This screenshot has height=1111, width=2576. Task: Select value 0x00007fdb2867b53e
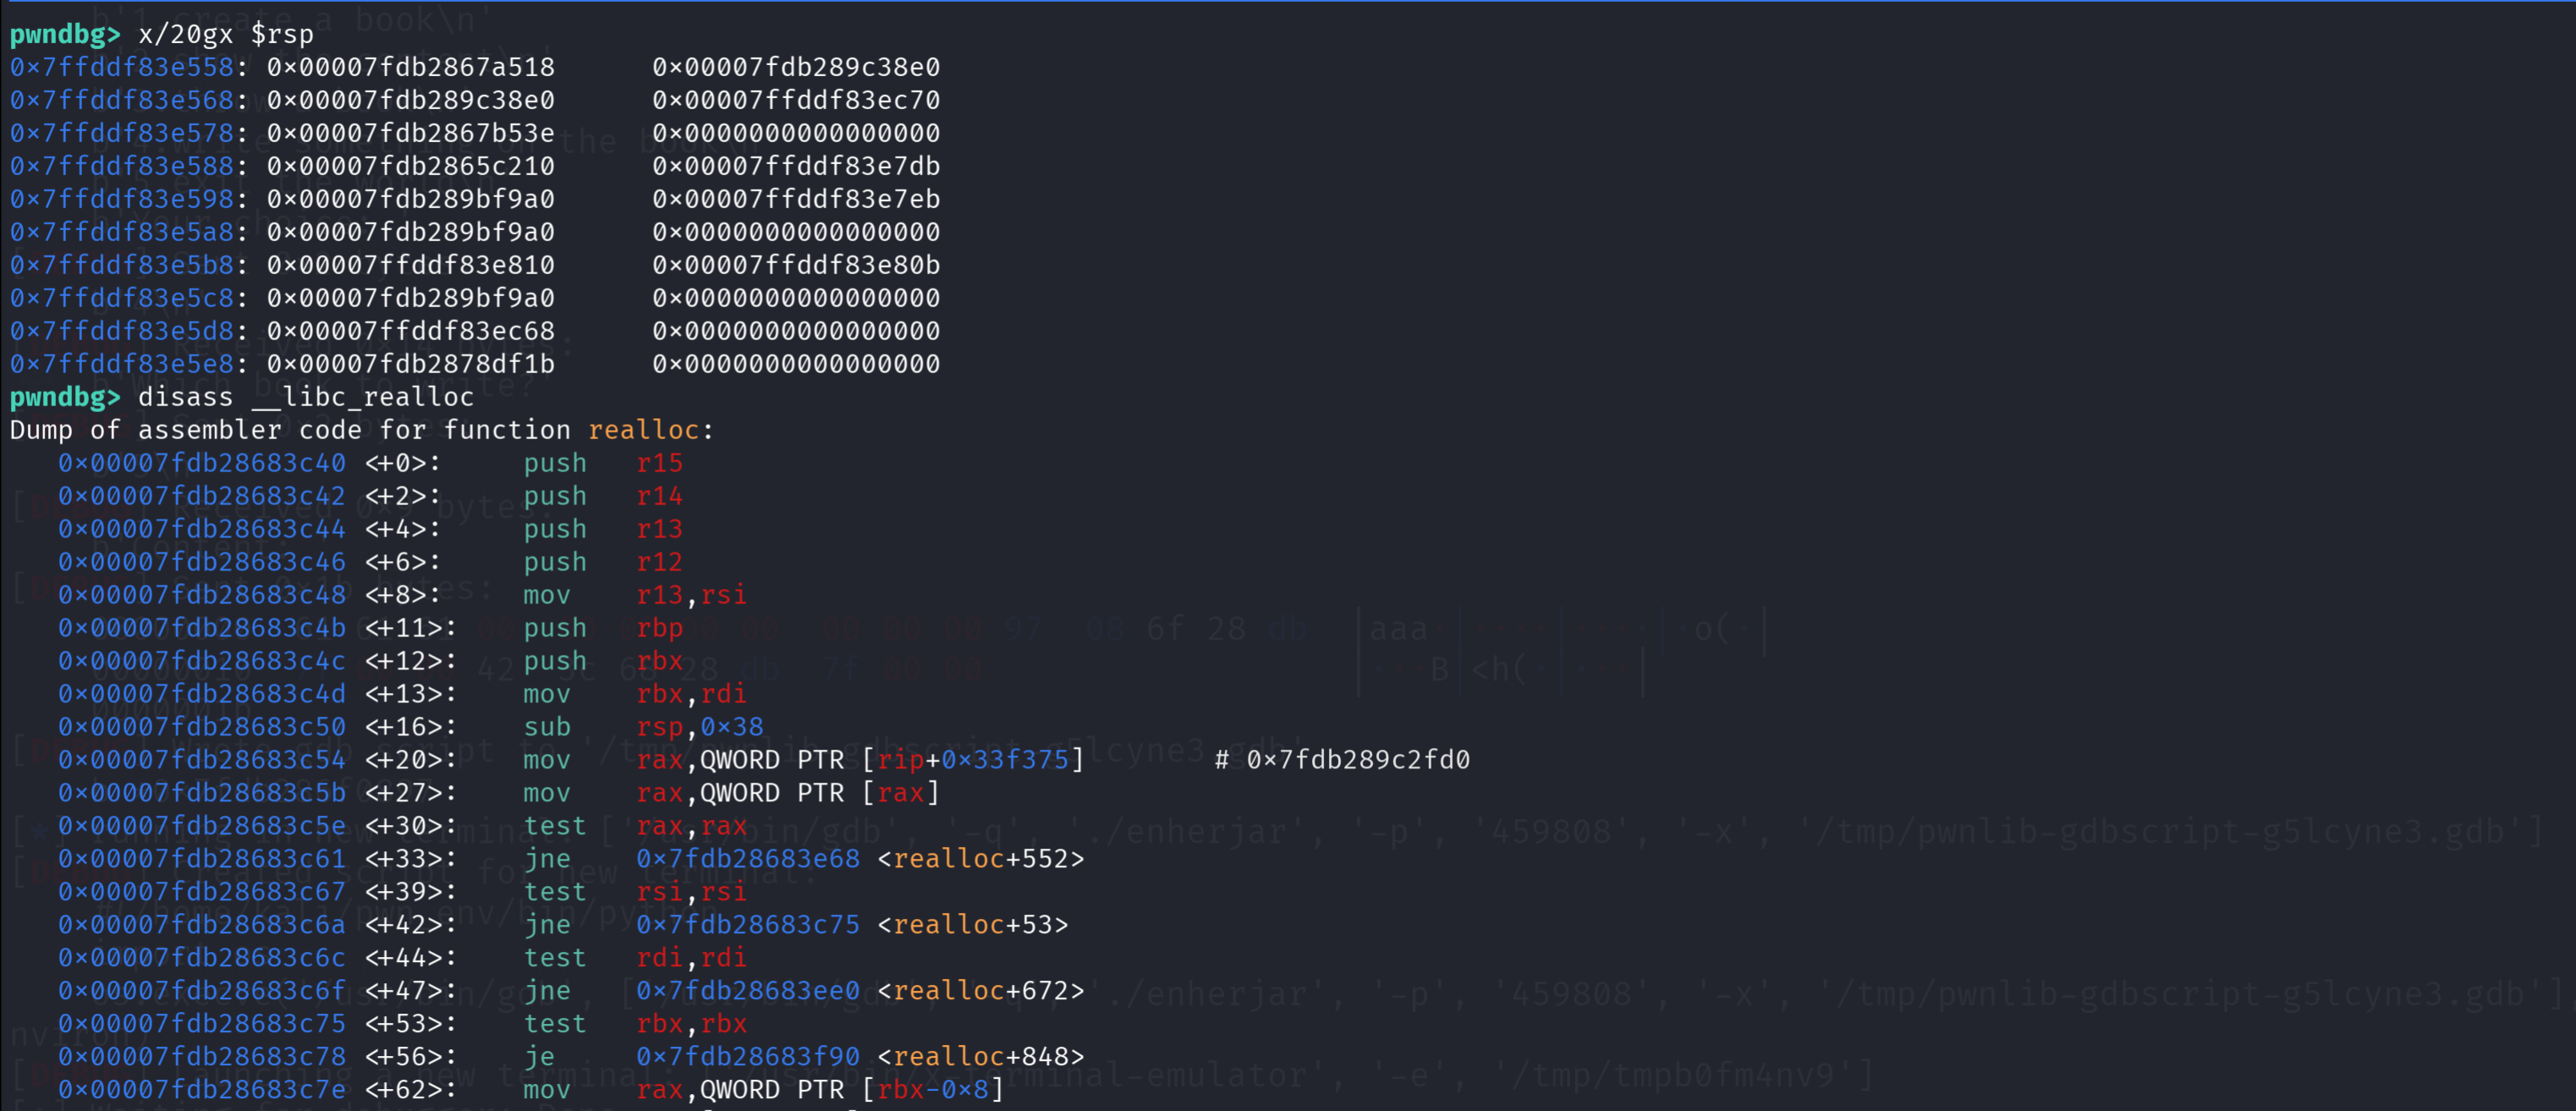(410, 133)
